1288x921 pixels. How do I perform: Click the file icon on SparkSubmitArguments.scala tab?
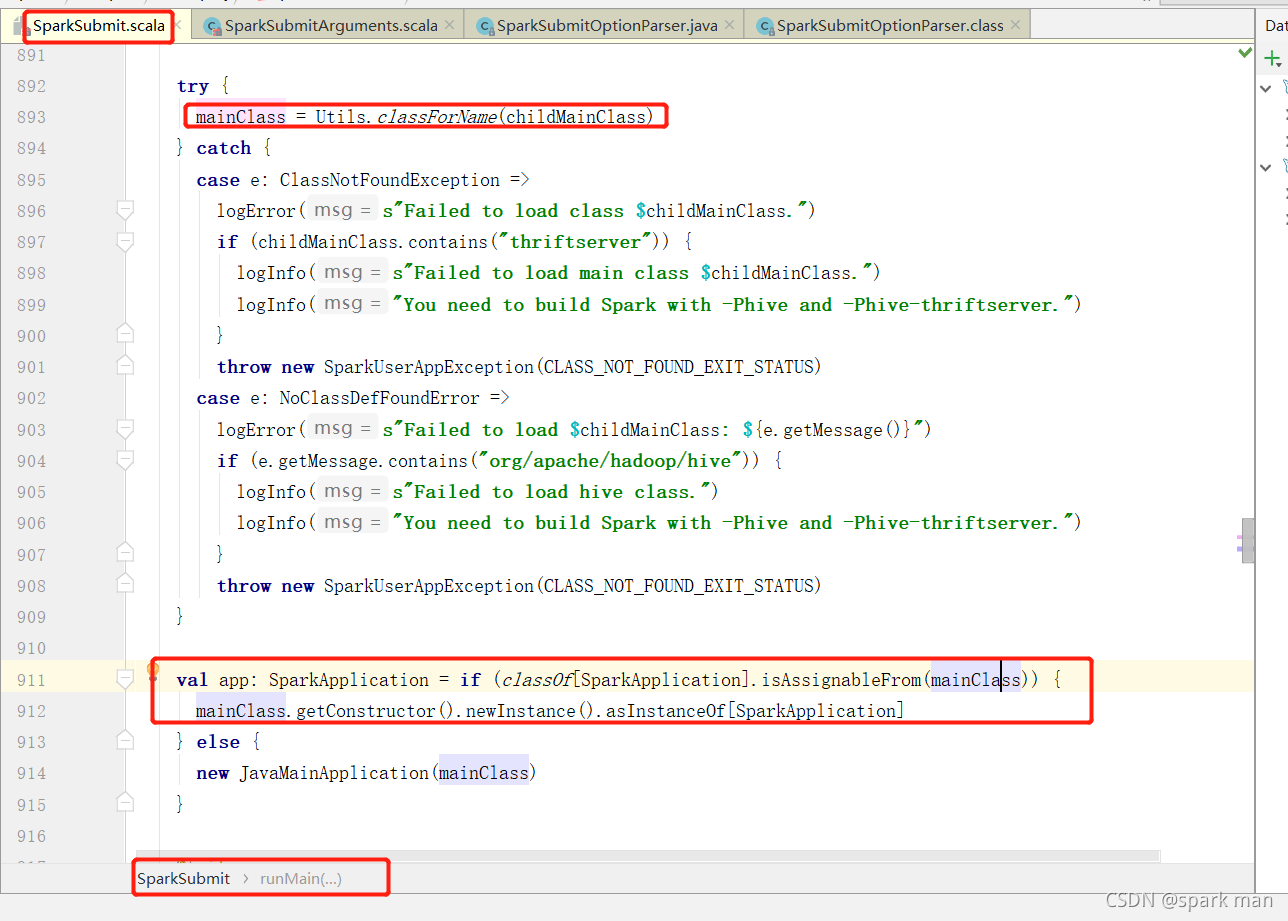(x=212, y=26)
